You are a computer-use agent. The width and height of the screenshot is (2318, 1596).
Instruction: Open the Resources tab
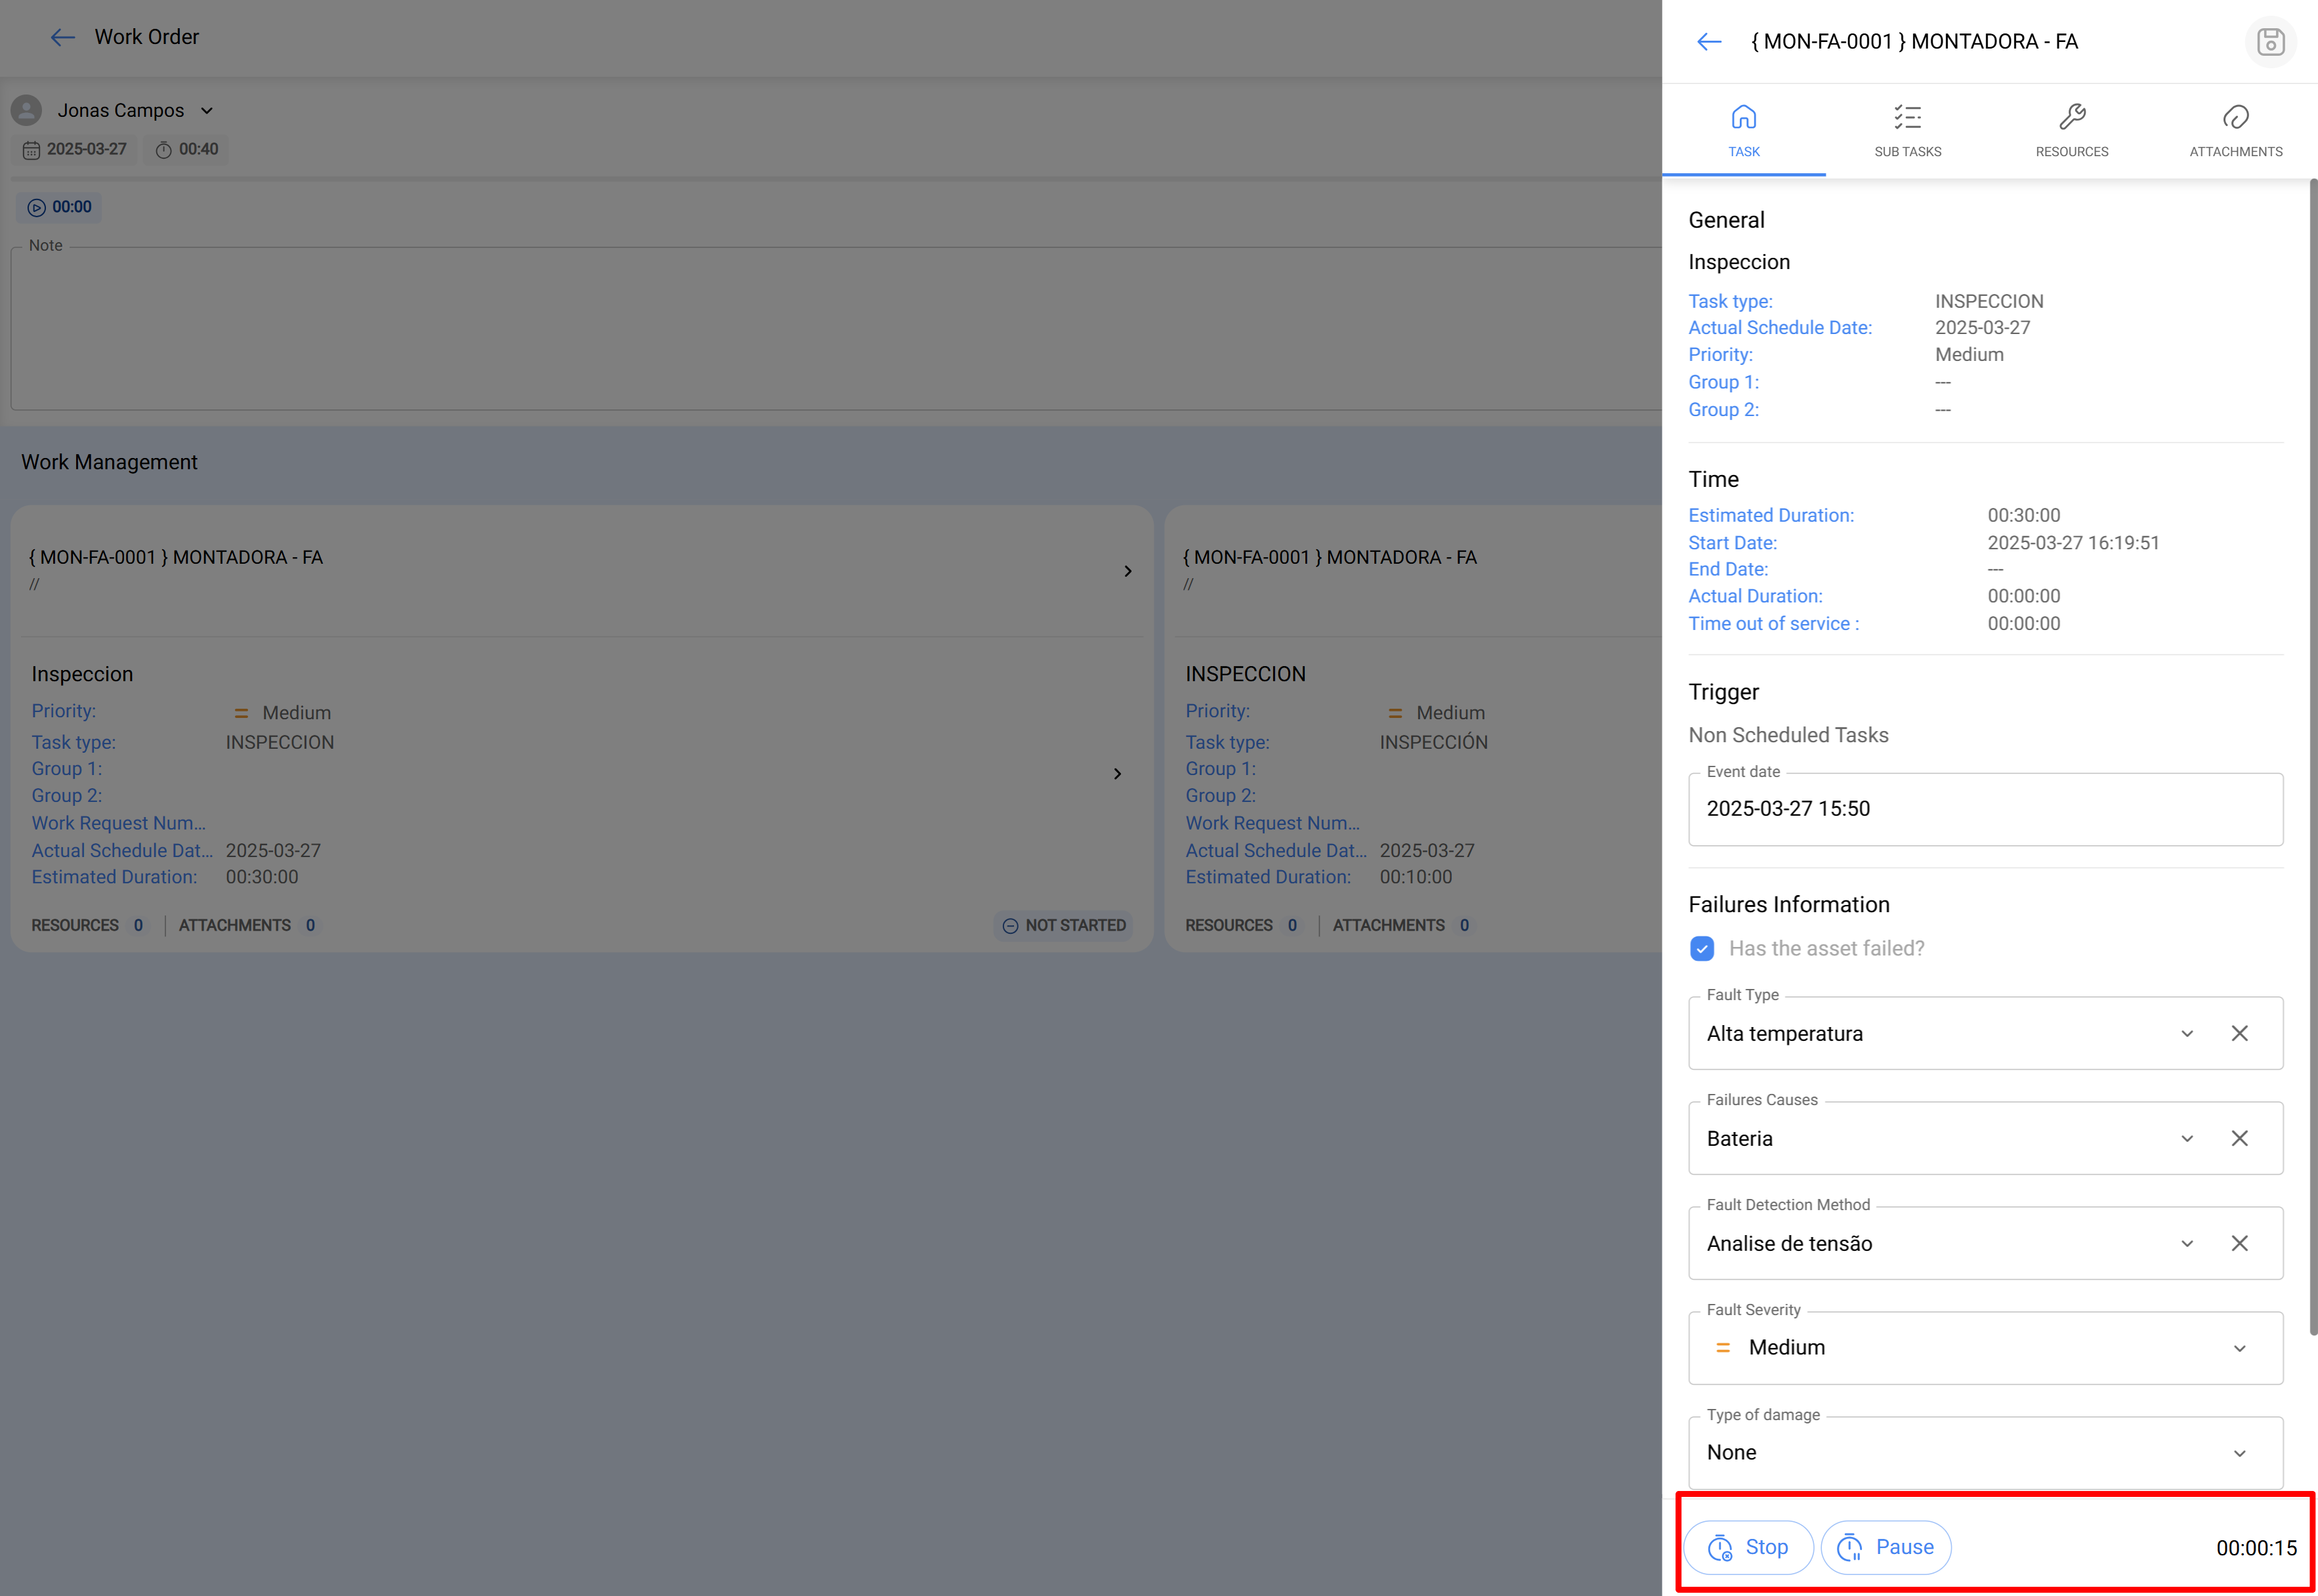point(2071,131)
